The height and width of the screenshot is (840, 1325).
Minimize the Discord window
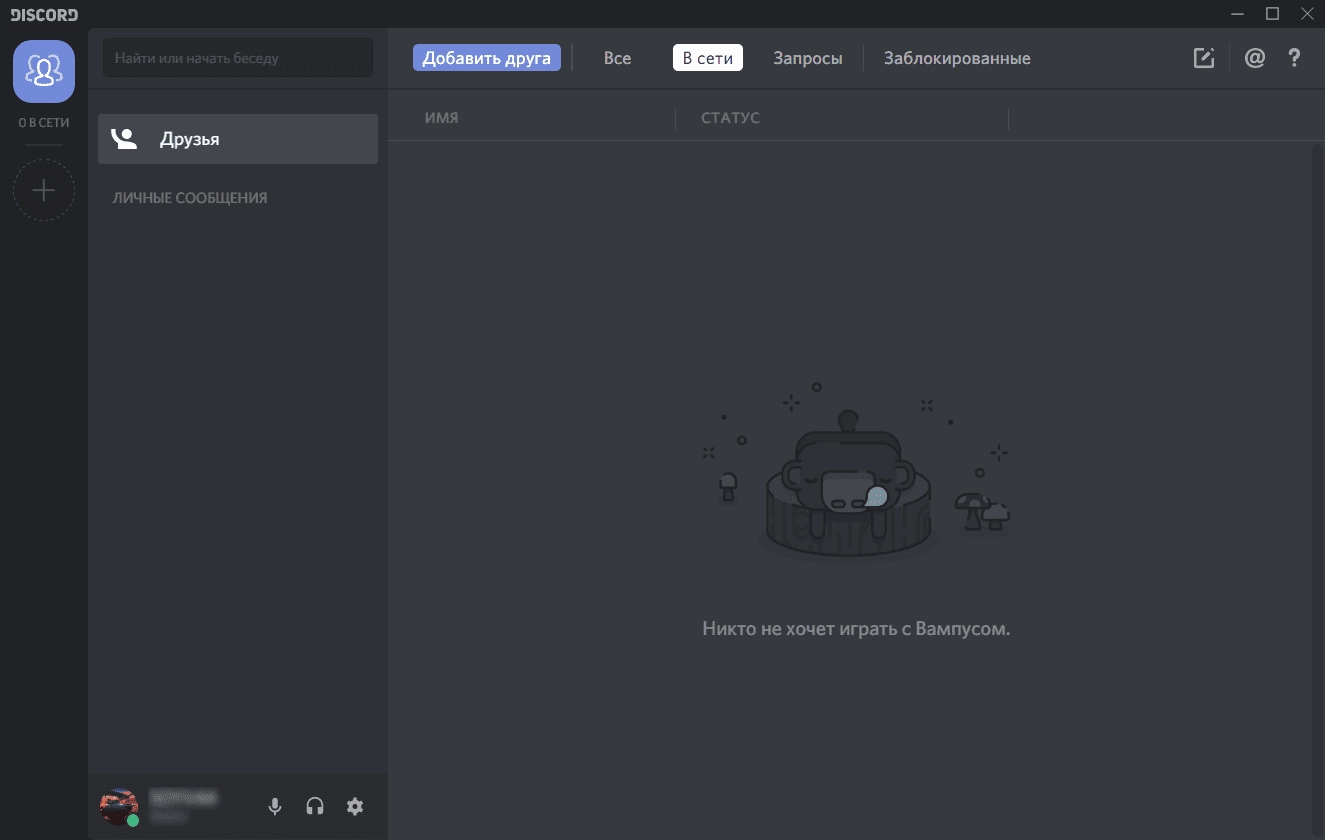[x=1238, y=13]
